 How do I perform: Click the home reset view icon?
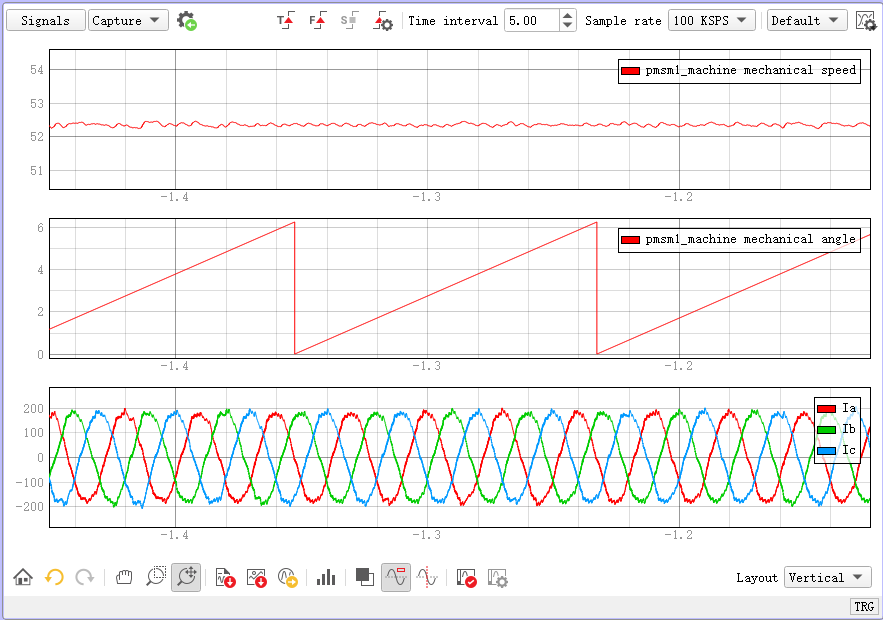coord(22,577)
